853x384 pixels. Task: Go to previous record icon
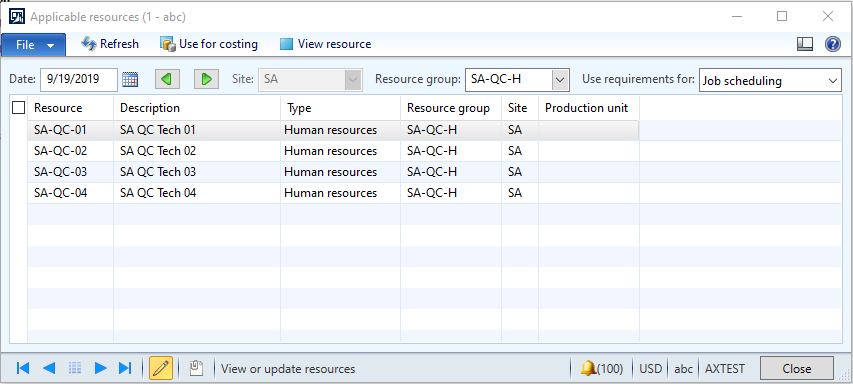click(x=49, y=368)
